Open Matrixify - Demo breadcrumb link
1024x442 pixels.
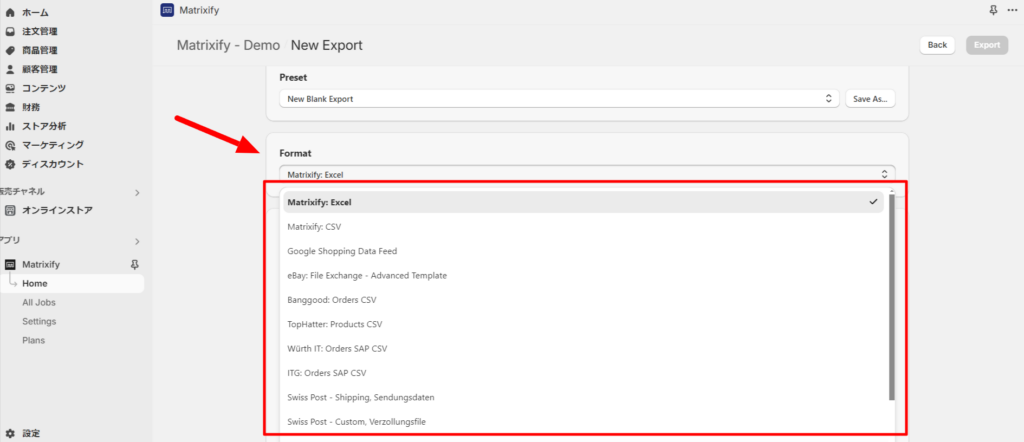tap(228, 45)
